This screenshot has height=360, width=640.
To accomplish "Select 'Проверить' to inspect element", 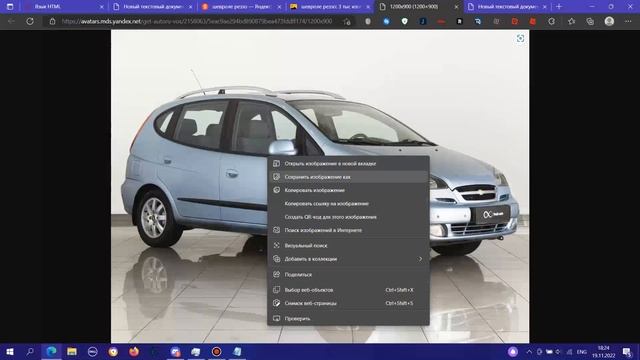I will pyautogui.click(x=348, y=319).
